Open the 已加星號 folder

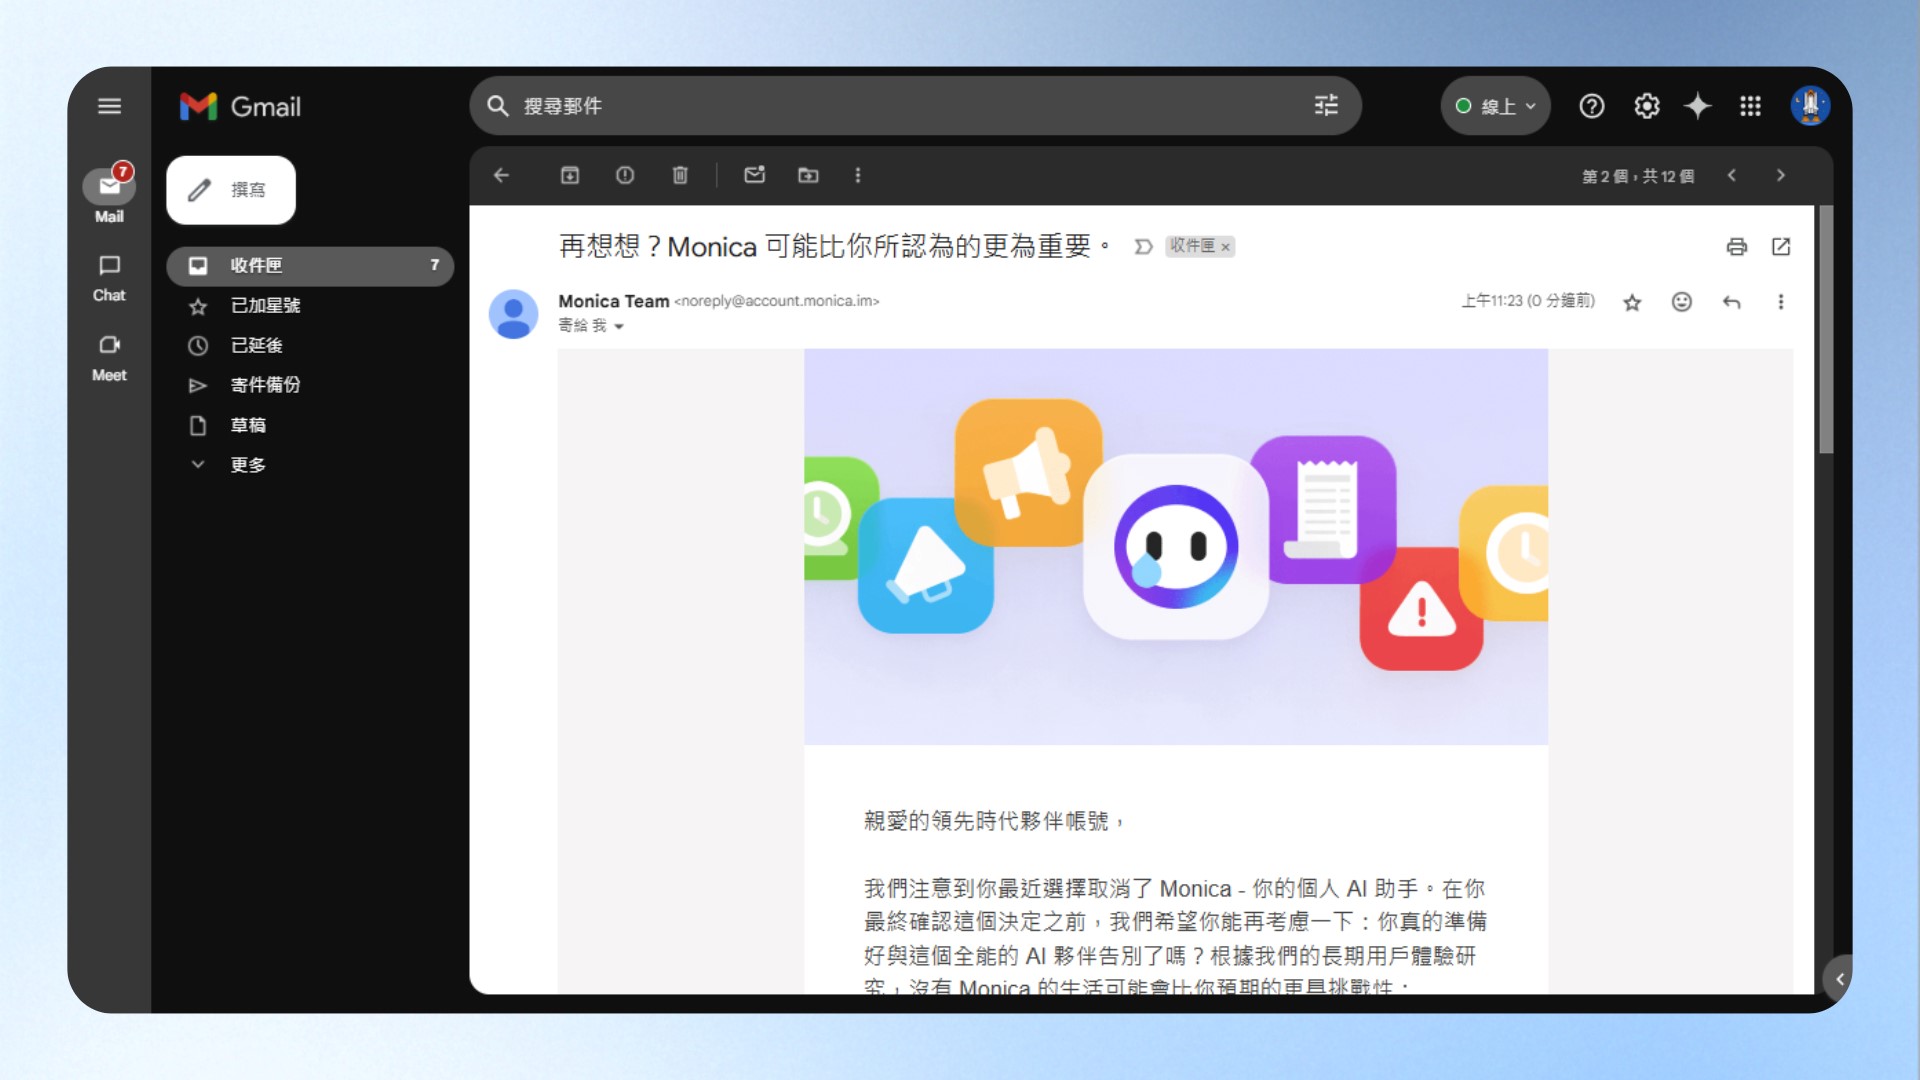(265, 306)
